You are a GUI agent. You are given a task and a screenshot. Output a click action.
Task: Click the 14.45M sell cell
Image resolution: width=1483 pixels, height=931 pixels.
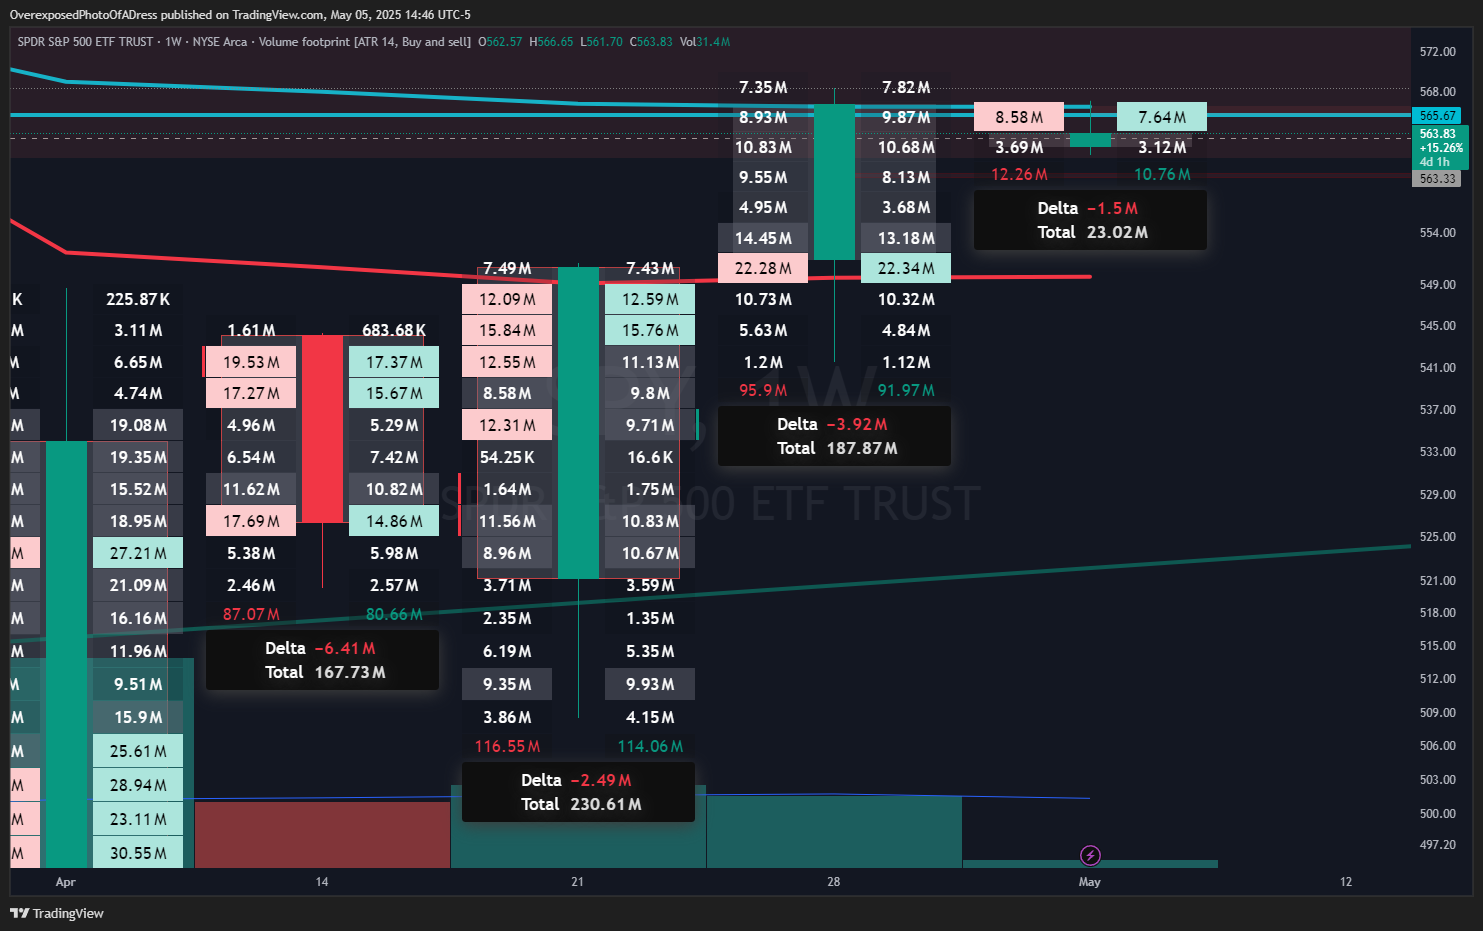[763, 238]
